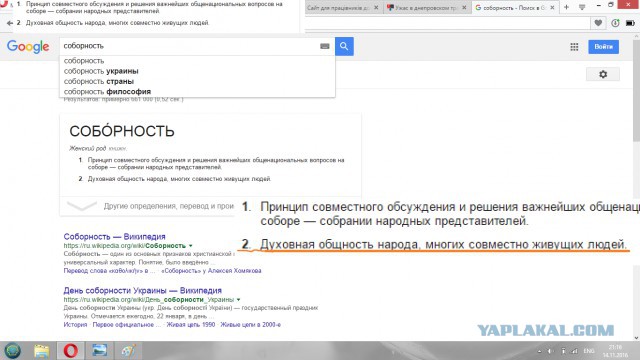Open dropdown arrow after ru.wikipedia.org/wiki/Соборность URL

click(x=190, y=246)
